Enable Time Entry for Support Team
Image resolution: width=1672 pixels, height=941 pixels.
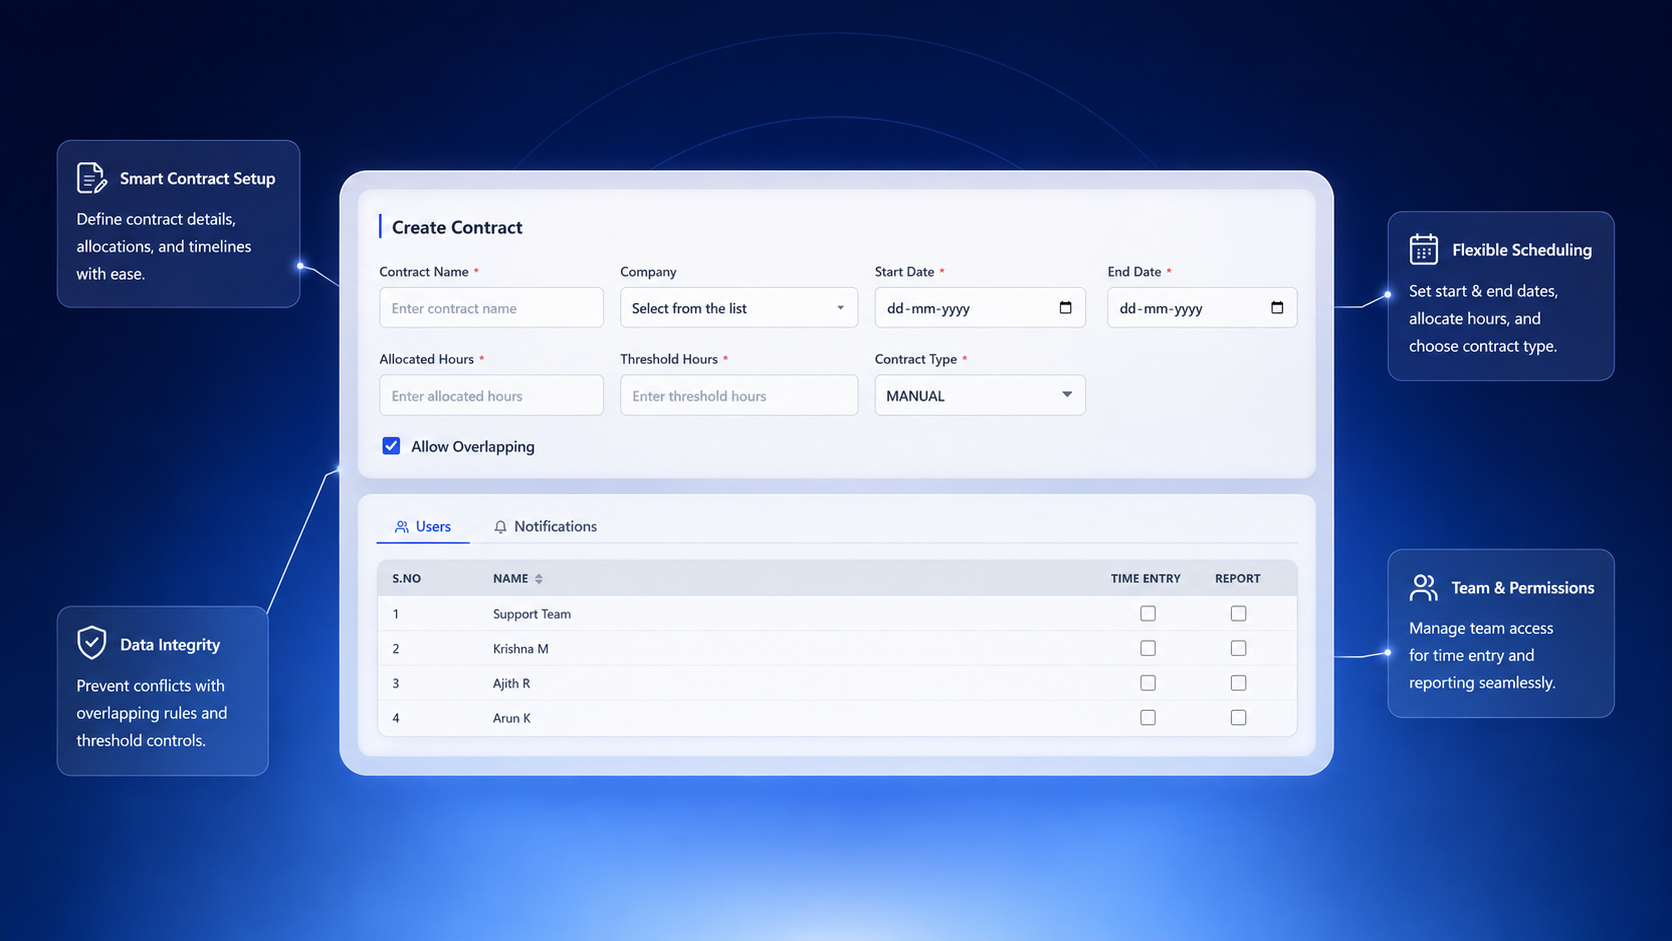pyautogui.click(x=1148, y=613)
